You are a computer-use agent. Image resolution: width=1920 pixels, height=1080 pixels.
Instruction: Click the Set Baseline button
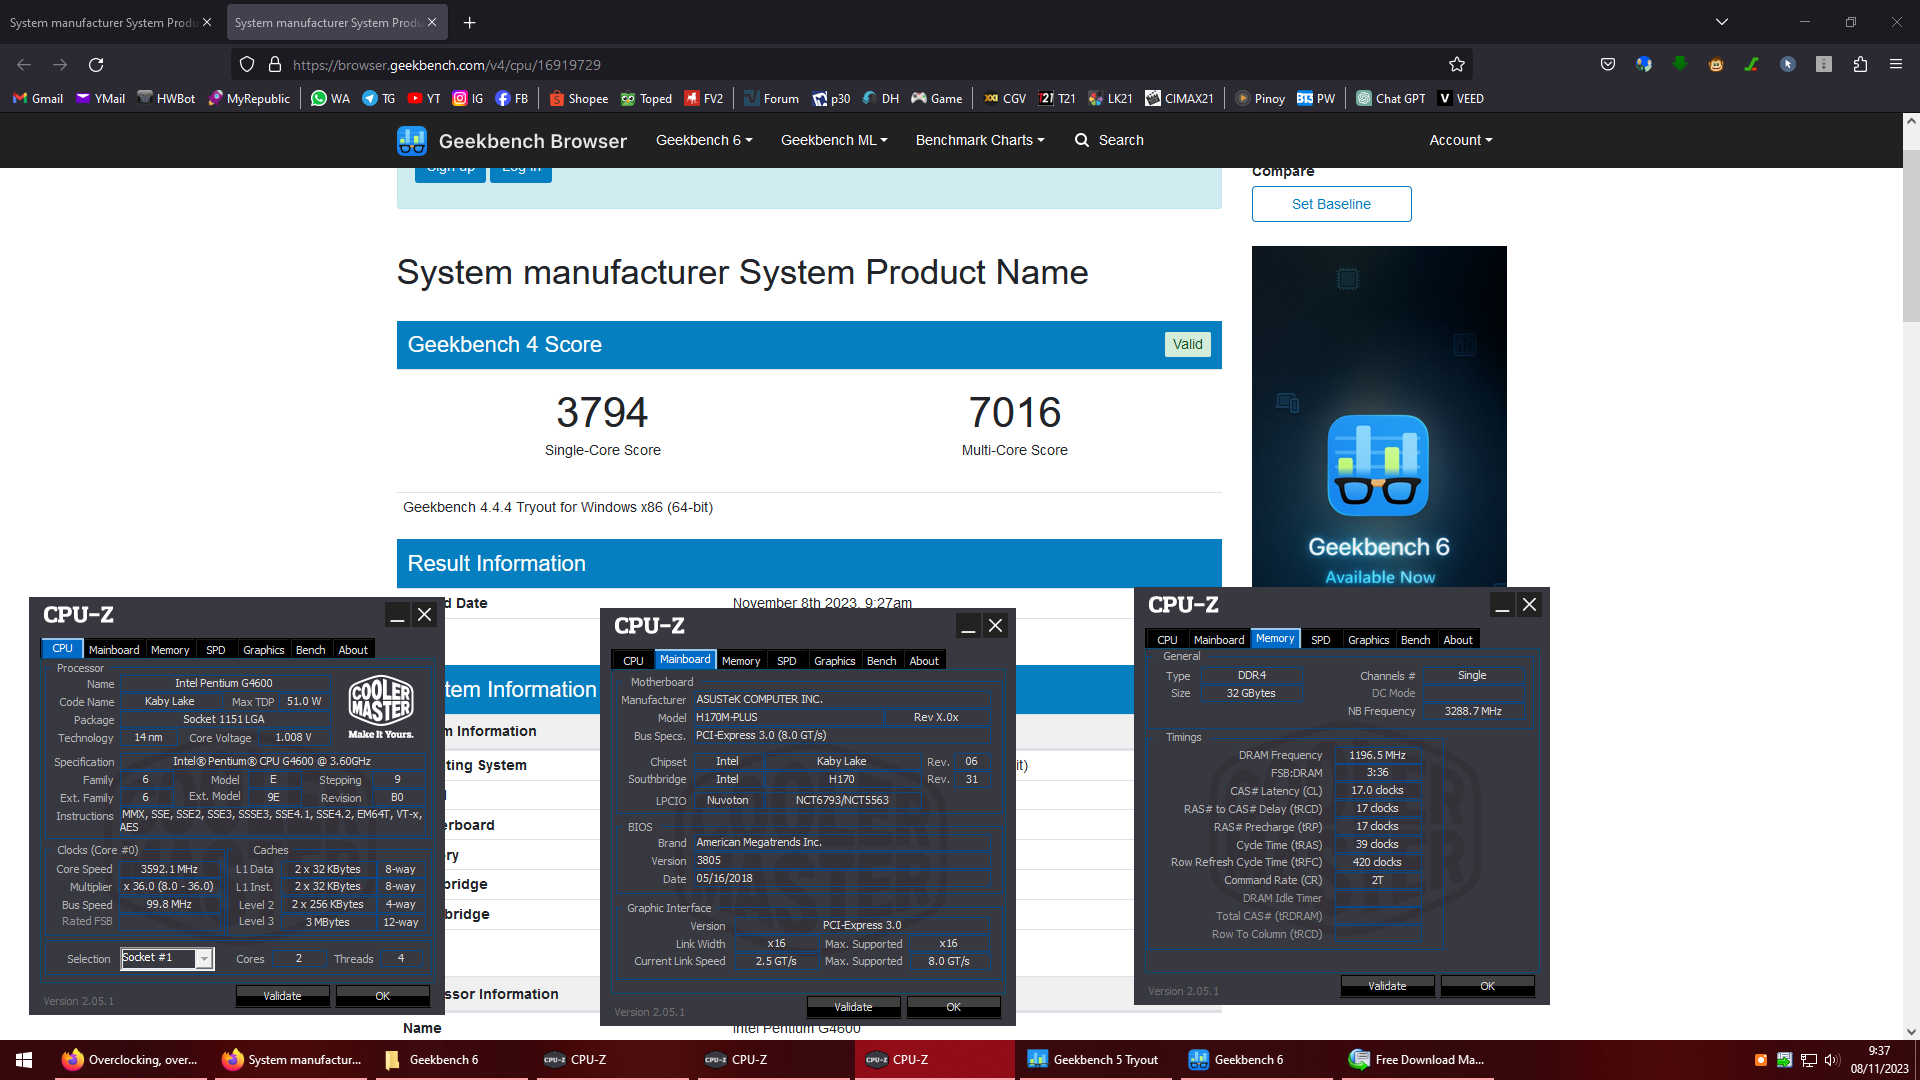point(1331,204)
